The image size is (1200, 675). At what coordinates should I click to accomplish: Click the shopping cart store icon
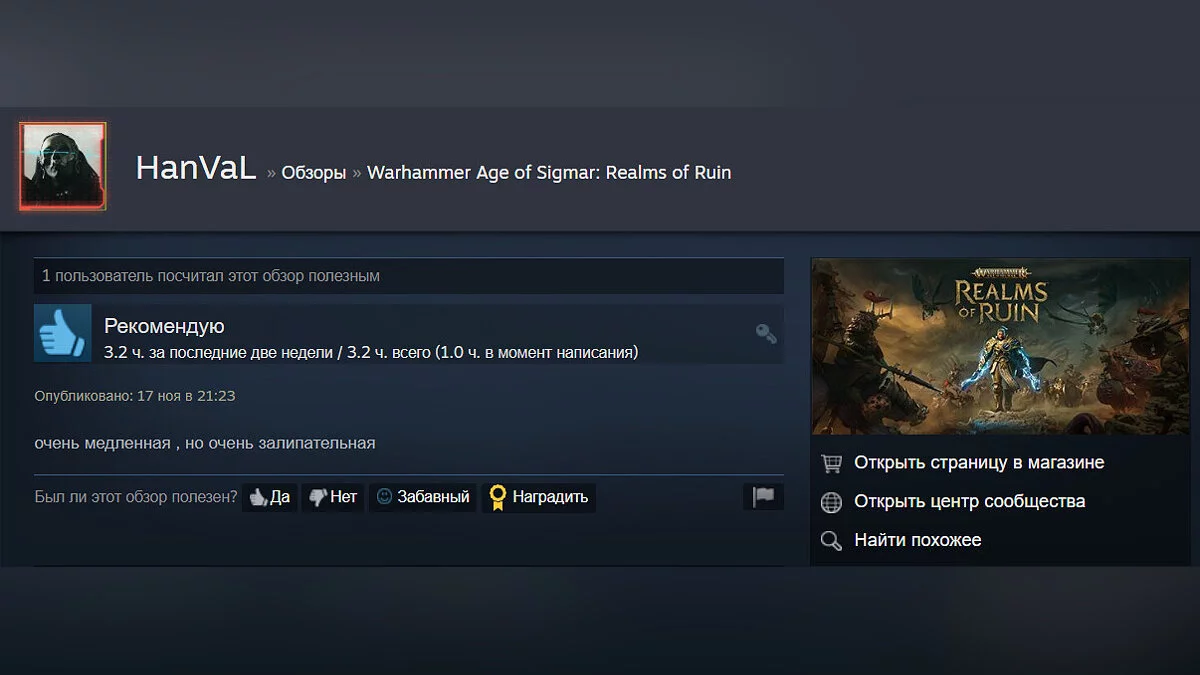(x=831, y=463)
